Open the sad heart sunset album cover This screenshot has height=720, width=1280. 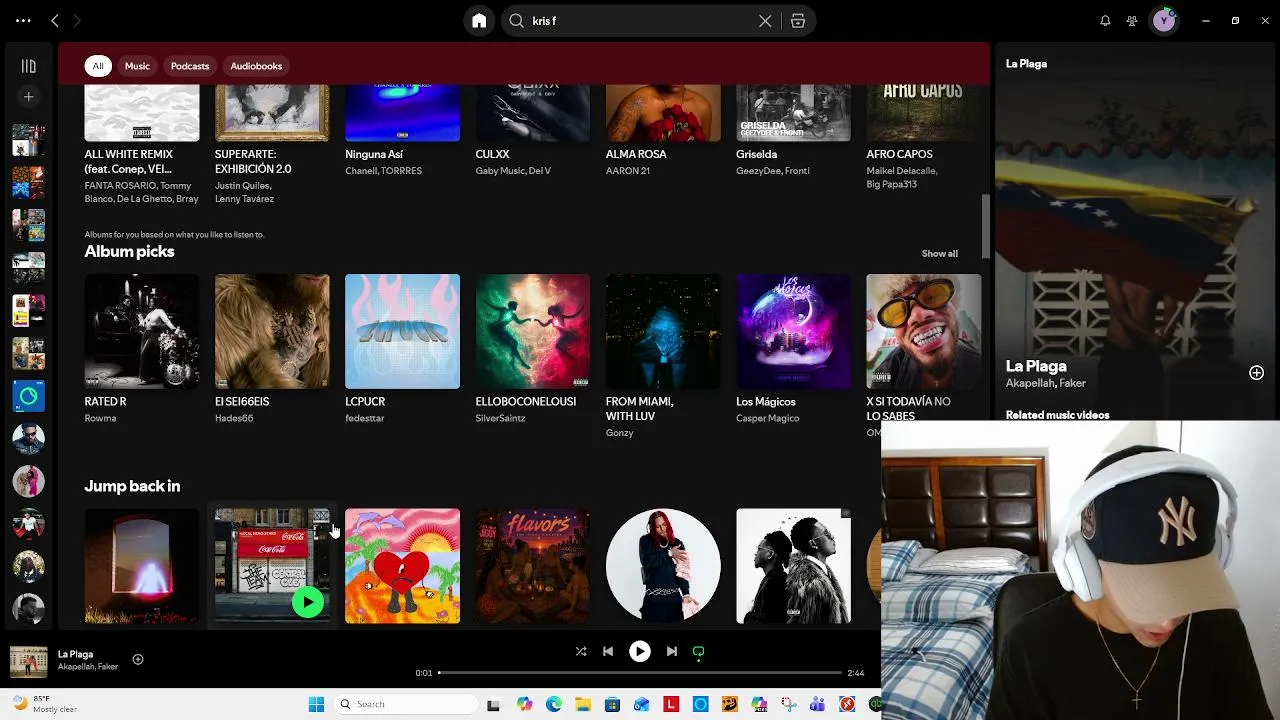pyautogui.click(x=402, y=566)
